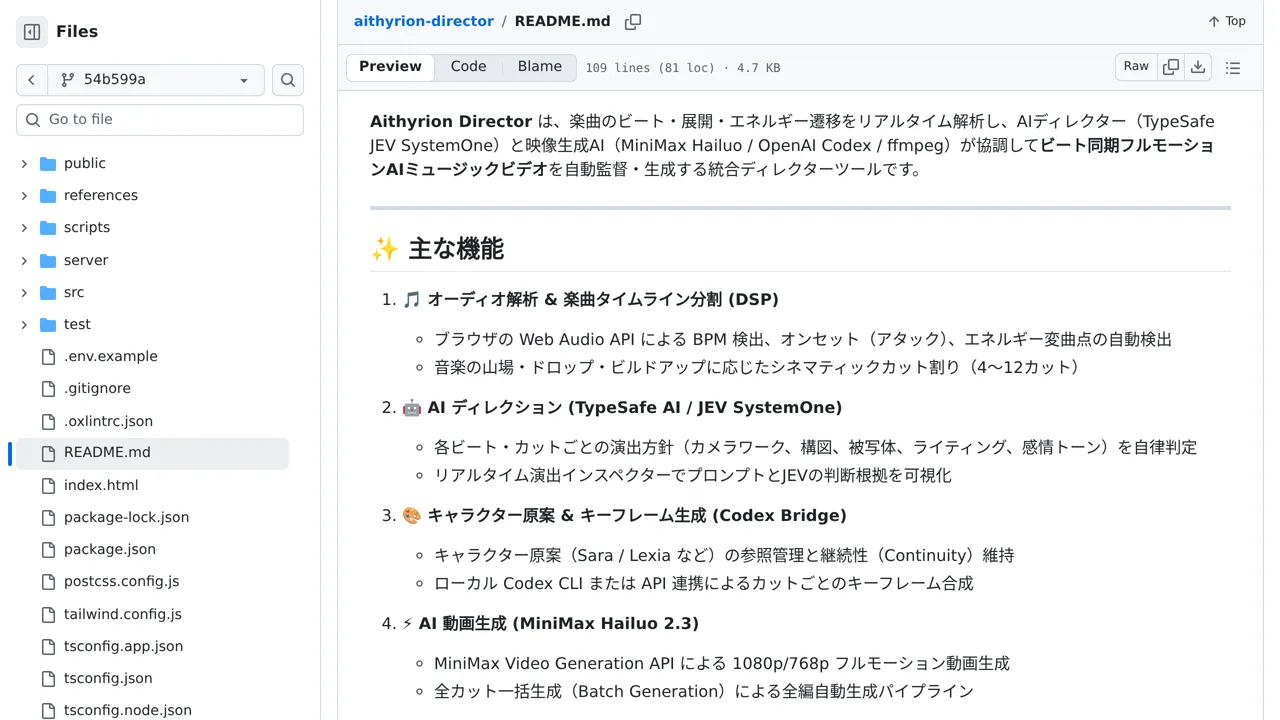Viewport: 1280px width, 720px height.
Task: Open the tsconfig.app.json file
Action: [124, 647]
